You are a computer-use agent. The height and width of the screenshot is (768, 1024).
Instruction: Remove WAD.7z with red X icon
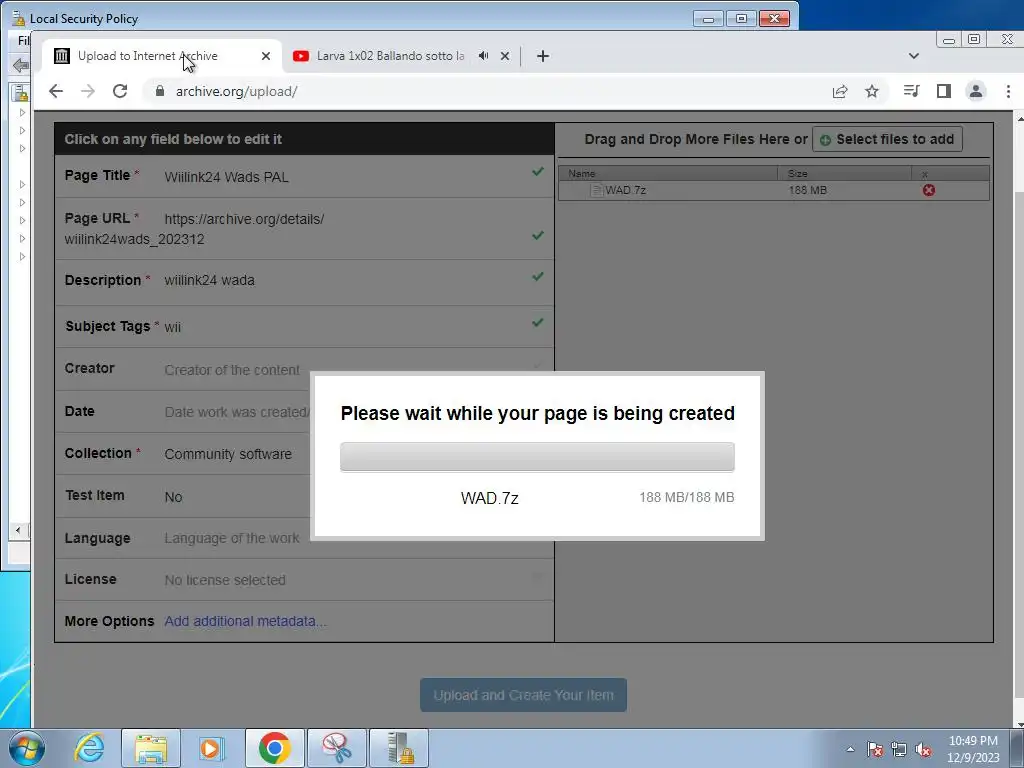(929, 190)
